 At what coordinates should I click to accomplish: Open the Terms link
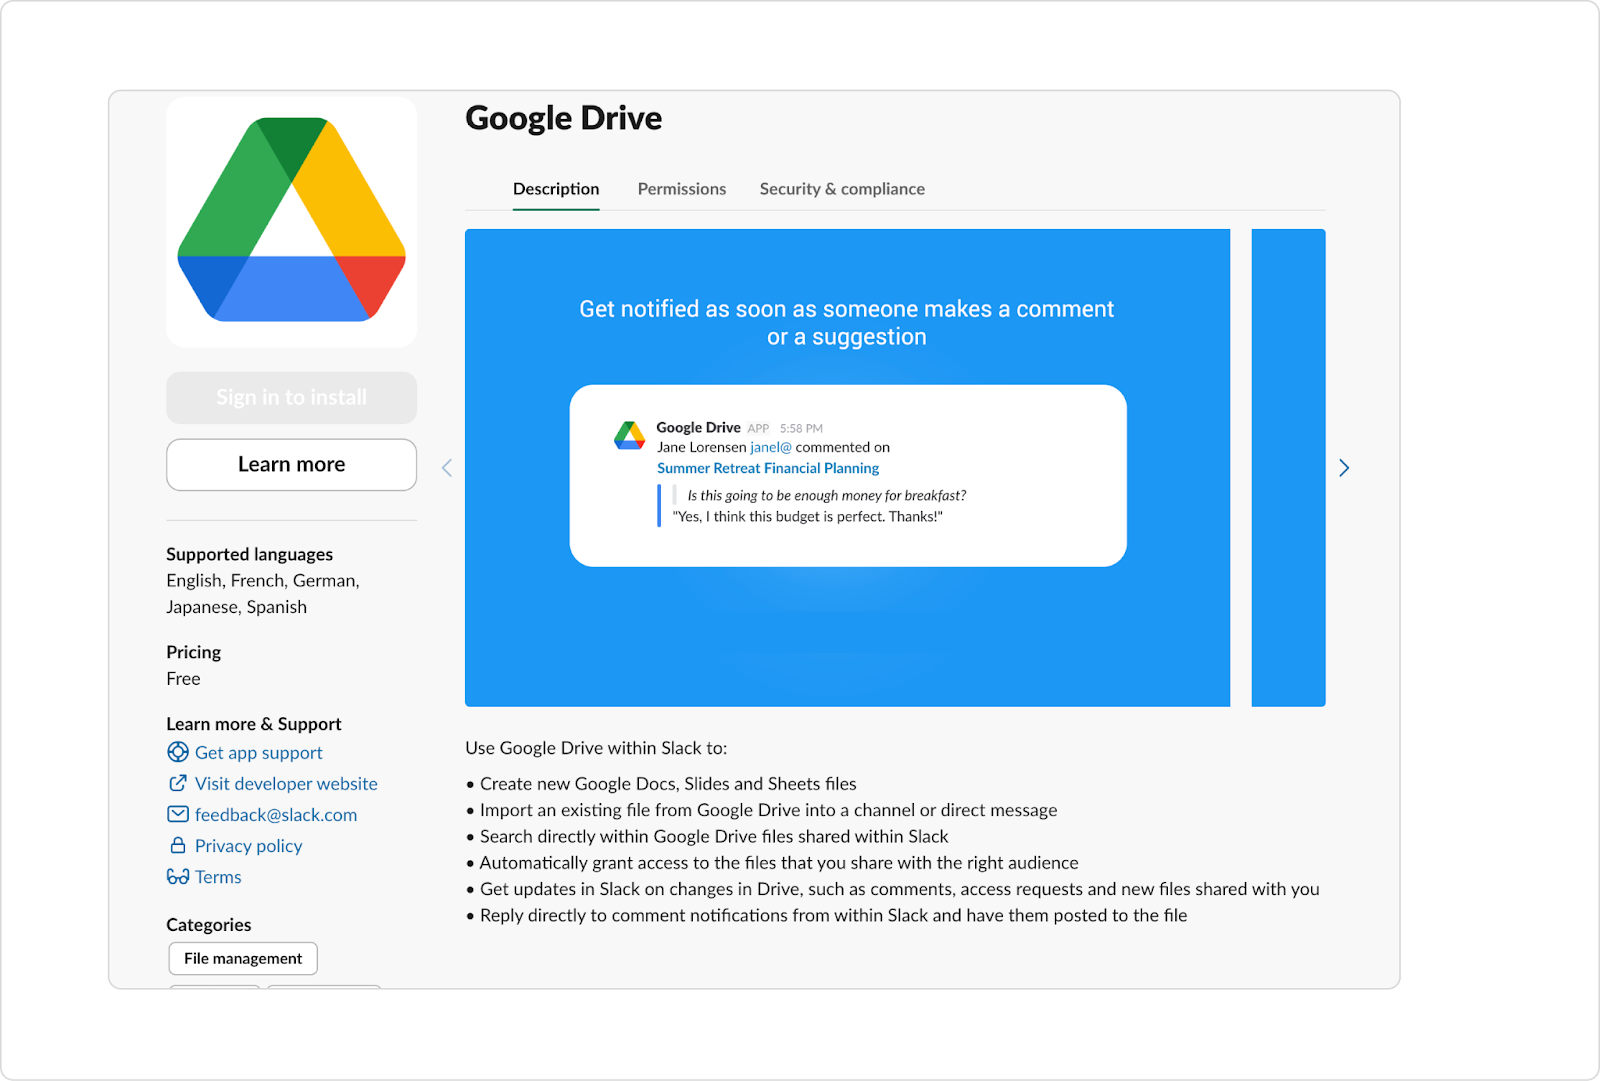(218, 876)
